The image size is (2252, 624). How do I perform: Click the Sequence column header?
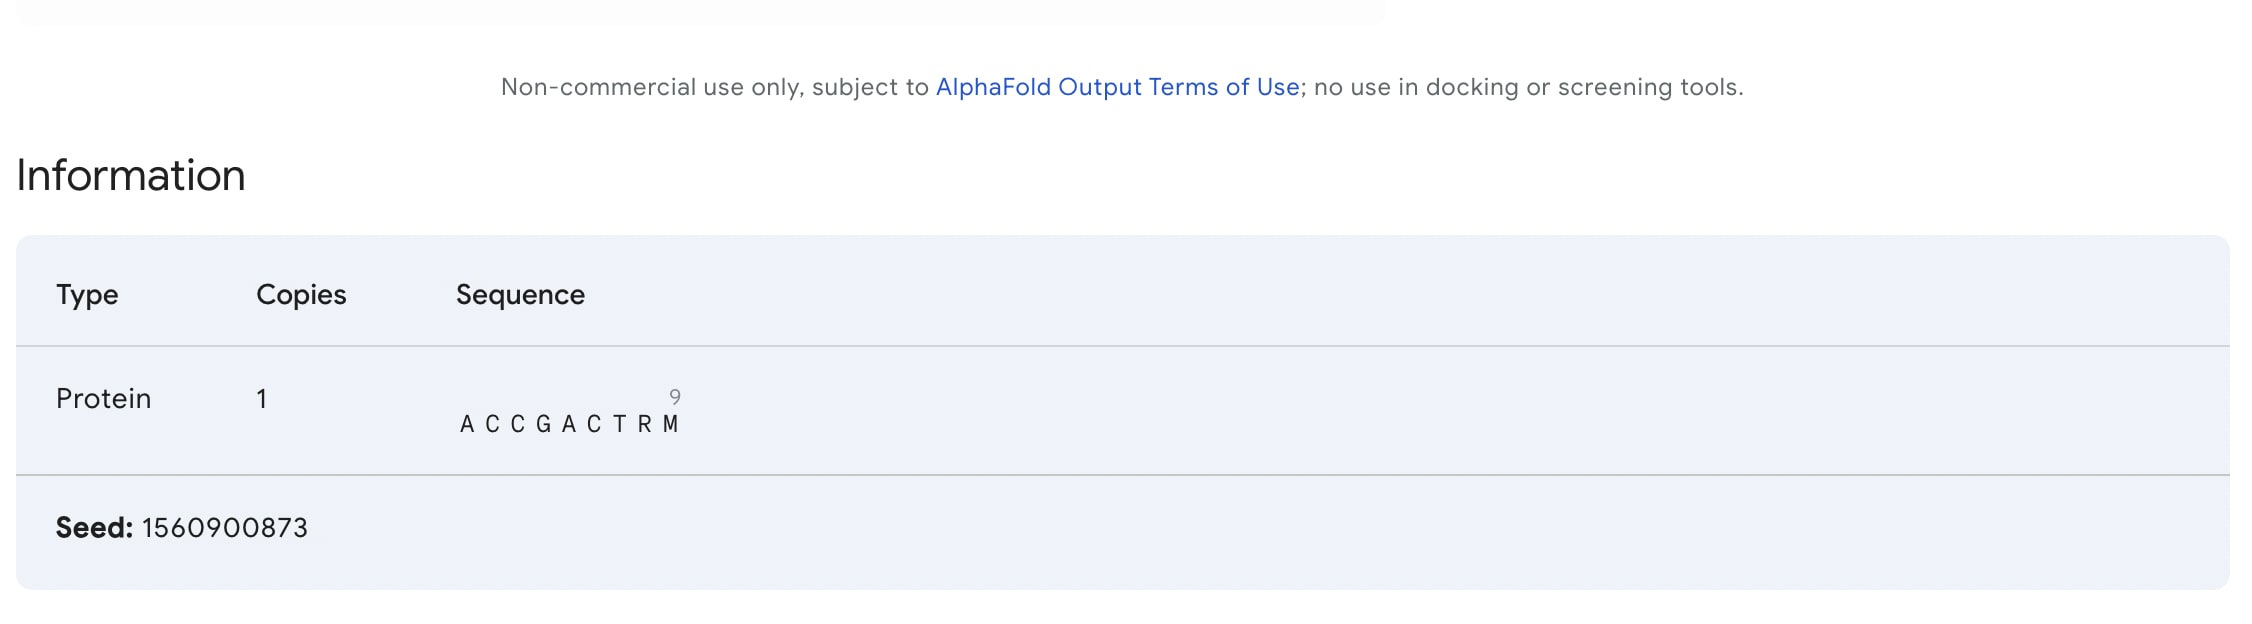coord(520,295)
